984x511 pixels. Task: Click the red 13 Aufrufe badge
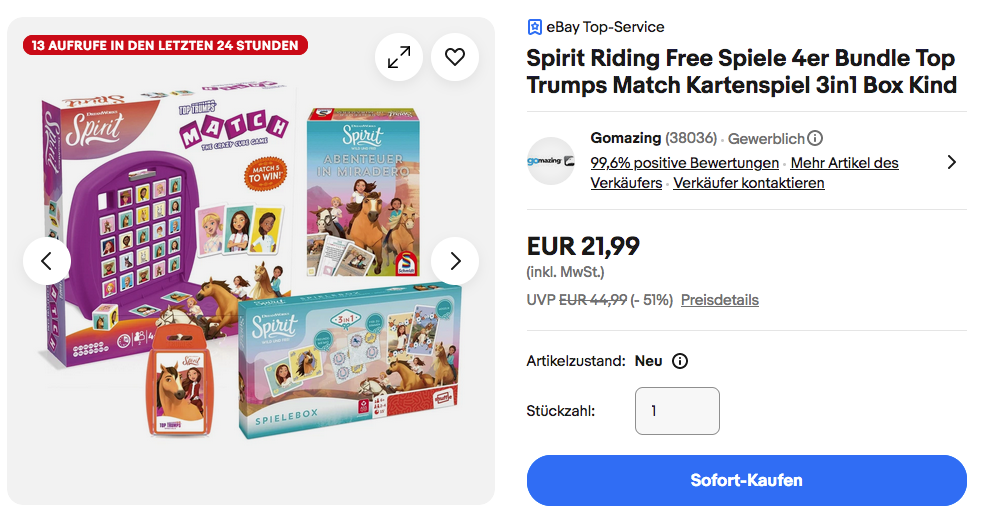pos(165,45)
